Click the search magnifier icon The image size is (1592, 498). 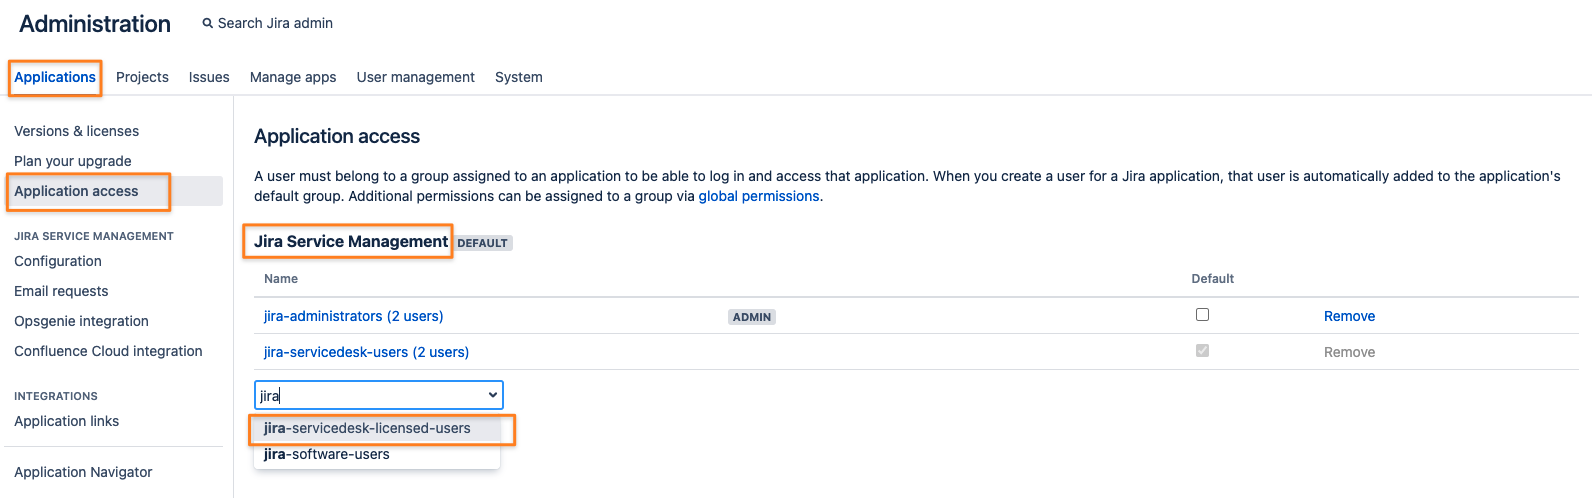click(208, 23)
